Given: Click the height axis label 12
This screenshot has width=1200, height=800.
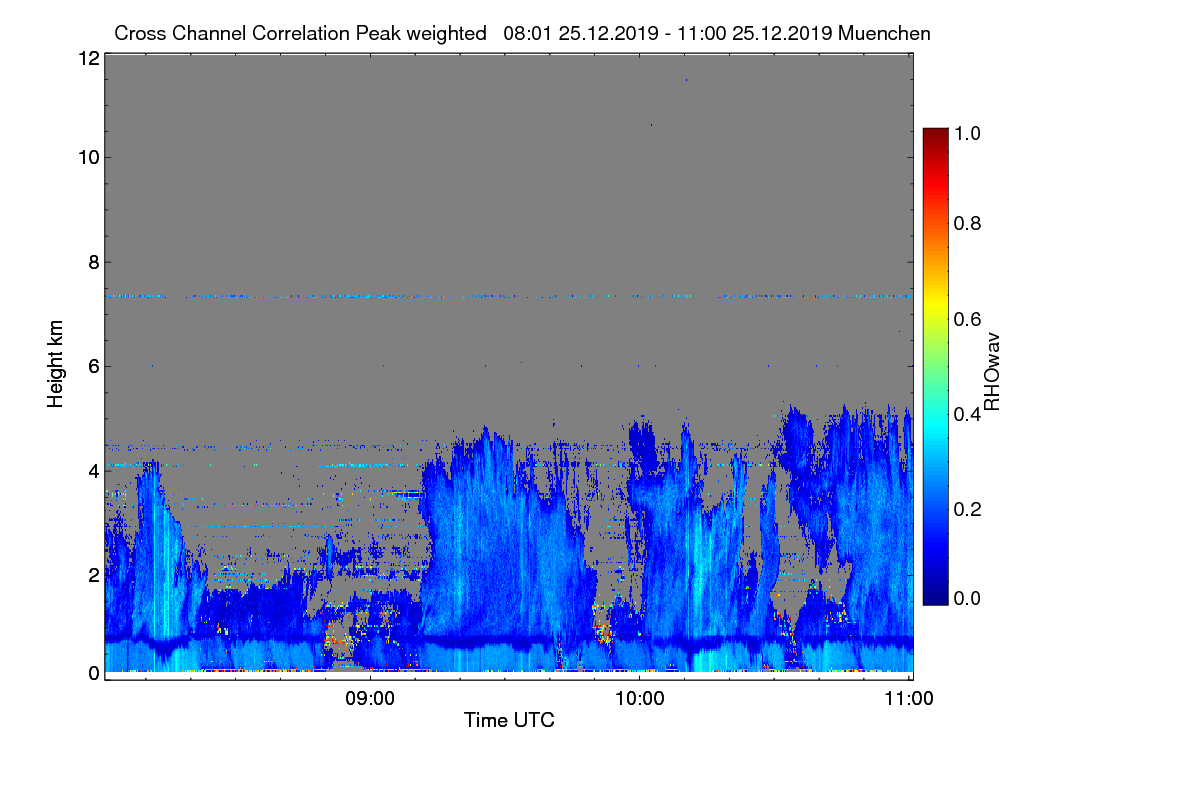Looking at the screenshot, I should point(88,59).
